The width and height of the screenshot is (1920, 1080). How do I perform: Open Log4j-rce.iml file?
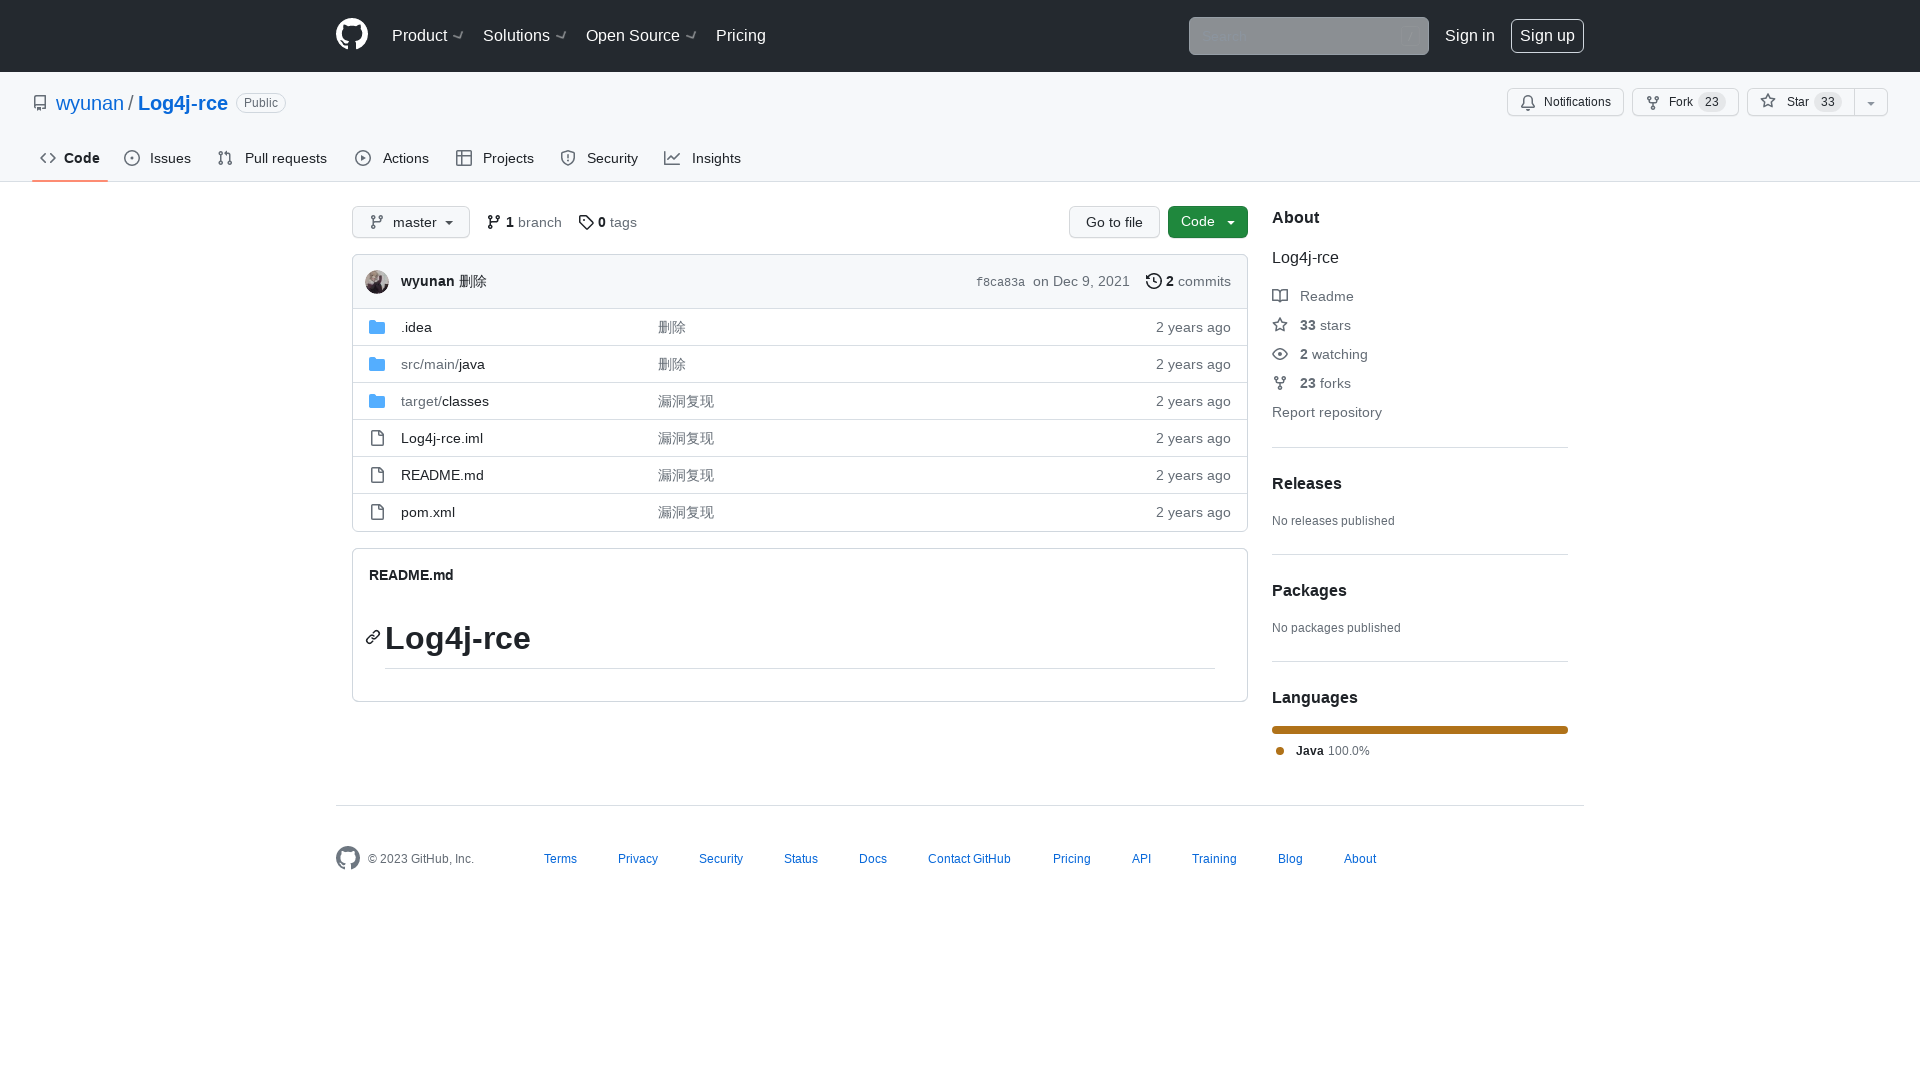(442, 438)
